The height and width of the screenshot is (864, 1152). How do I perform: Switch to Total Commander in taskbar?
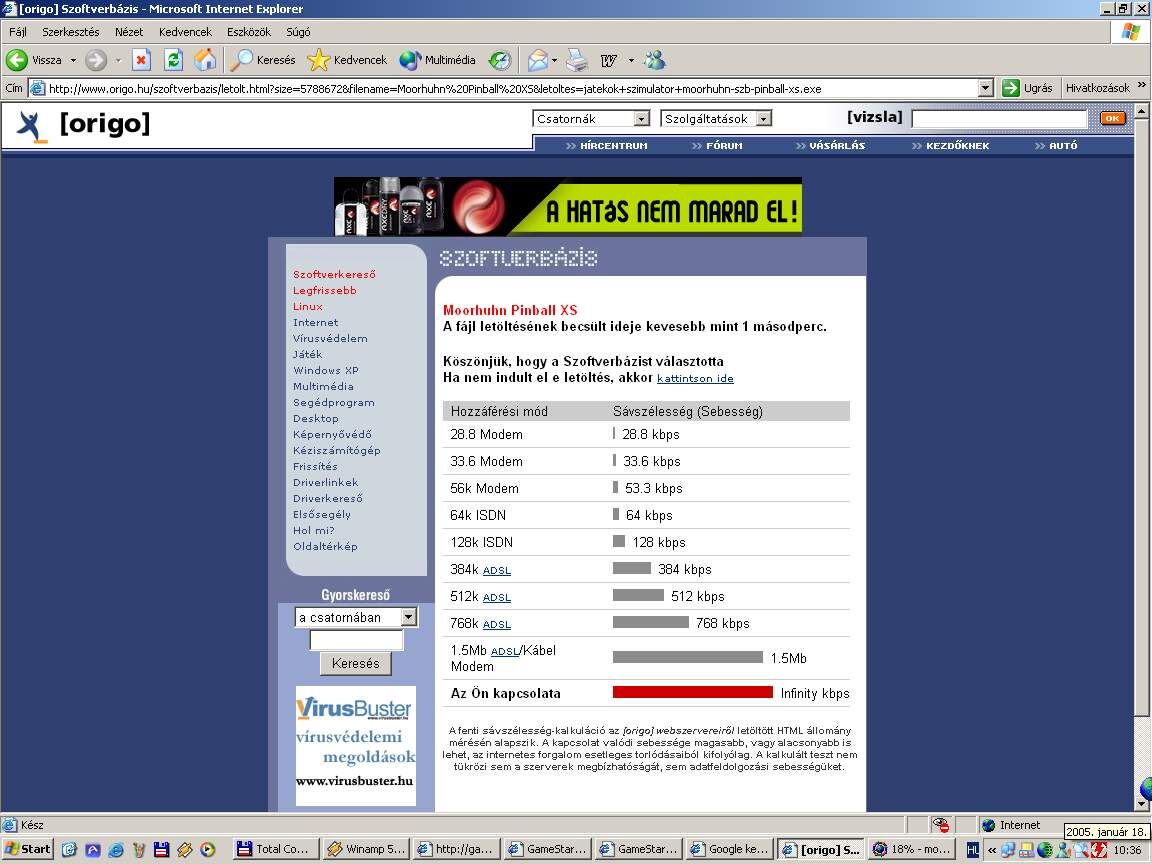click(x=277, y=849)
